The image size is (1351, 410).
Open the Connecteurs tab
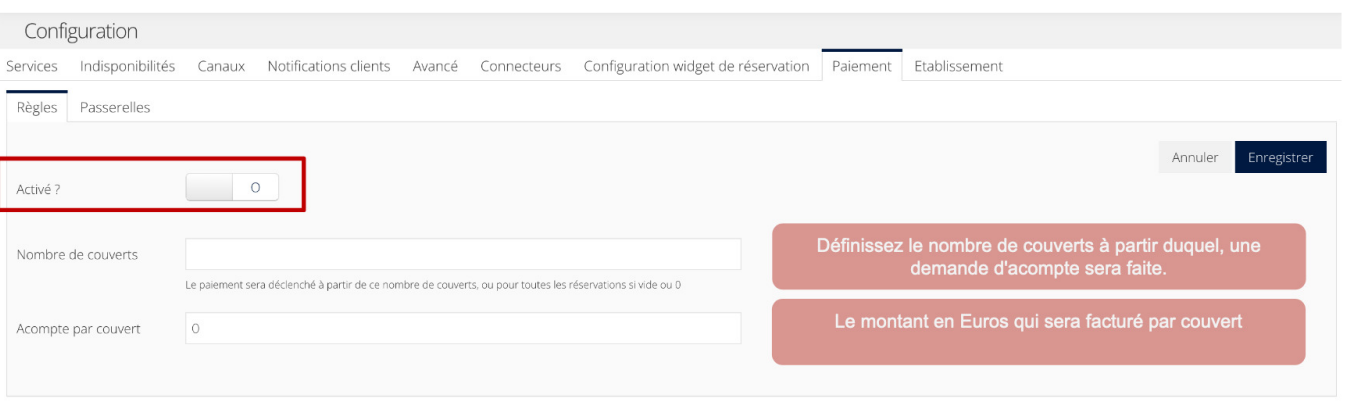pos(520,66)
